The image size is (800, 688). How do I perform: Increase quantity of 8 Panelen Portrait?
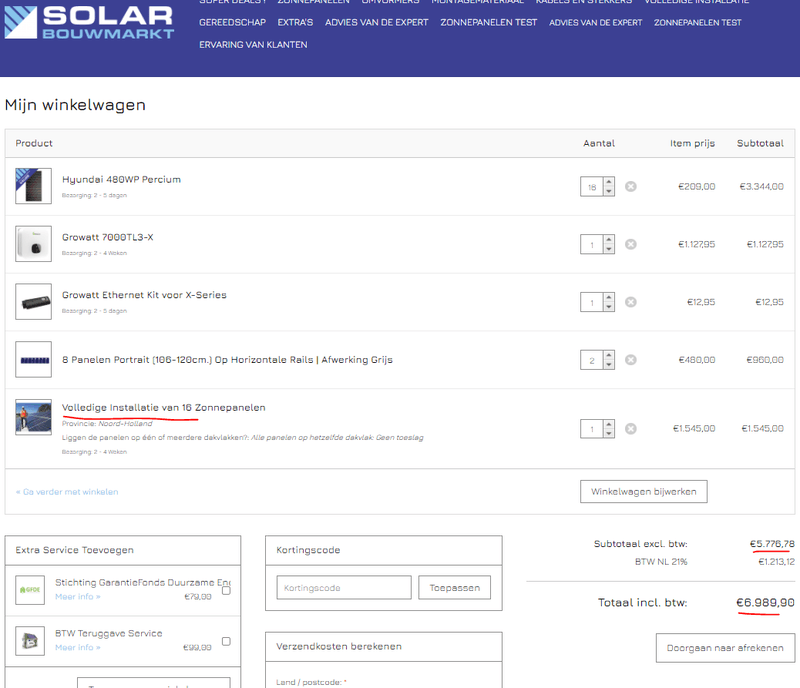tap(609, 356)
